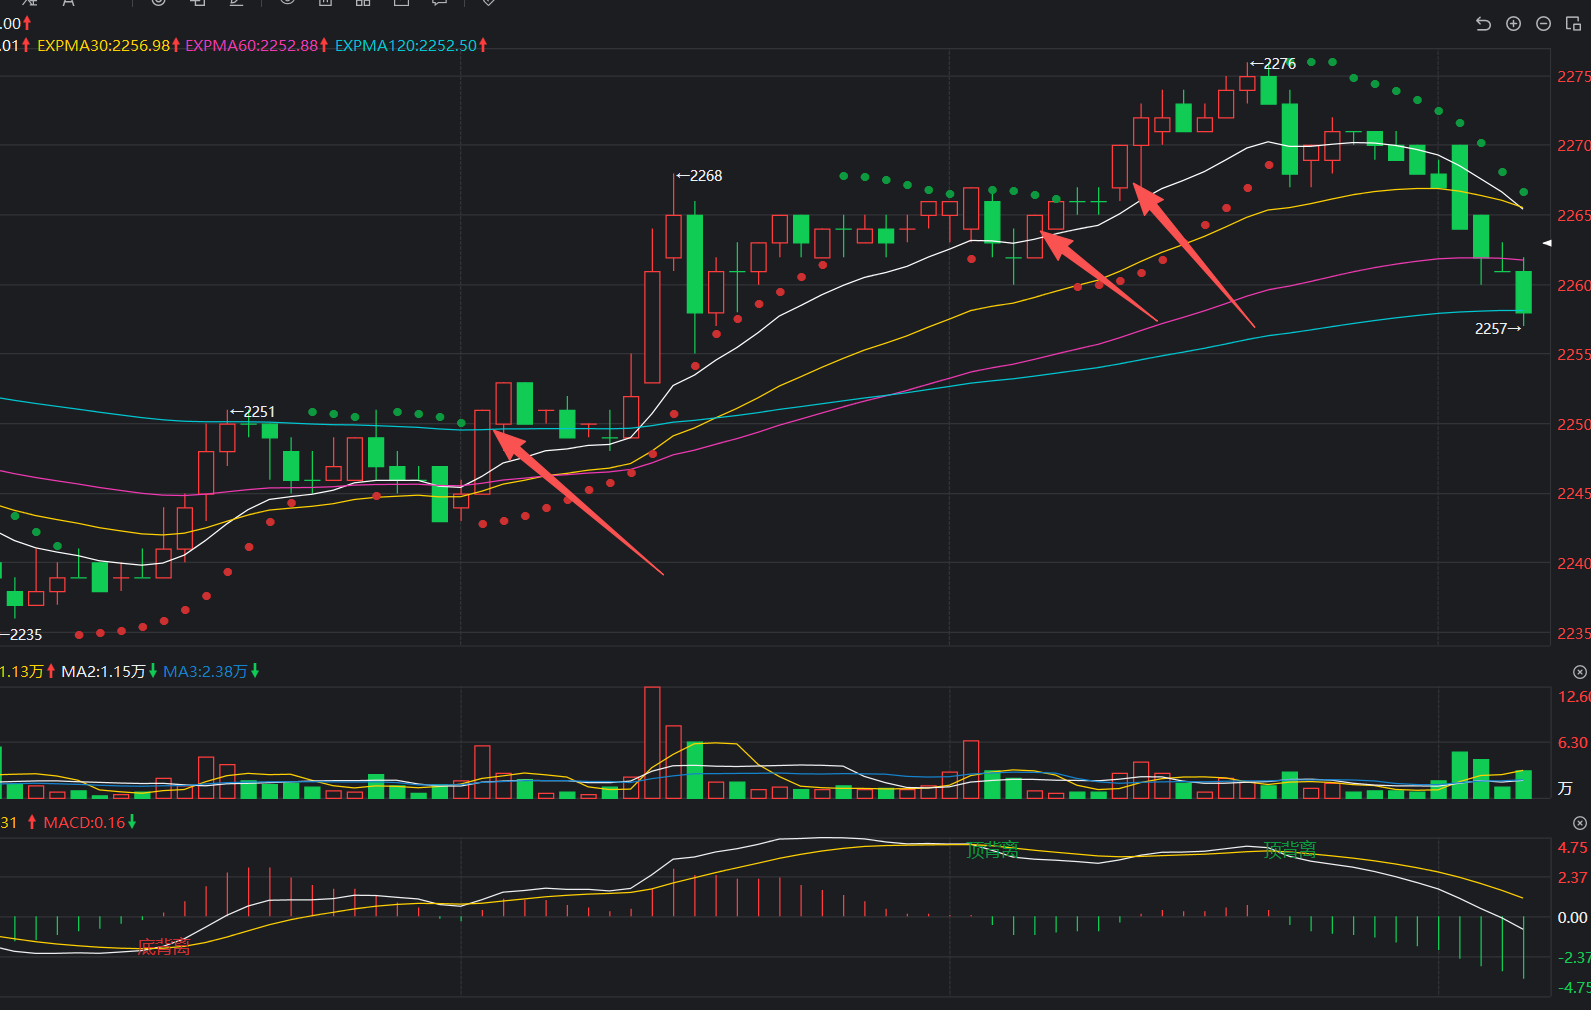Click the EXPMA60:2252.88 indicator label
This screenshot has height=1010, width=1591.
click(x=252, y=45)
